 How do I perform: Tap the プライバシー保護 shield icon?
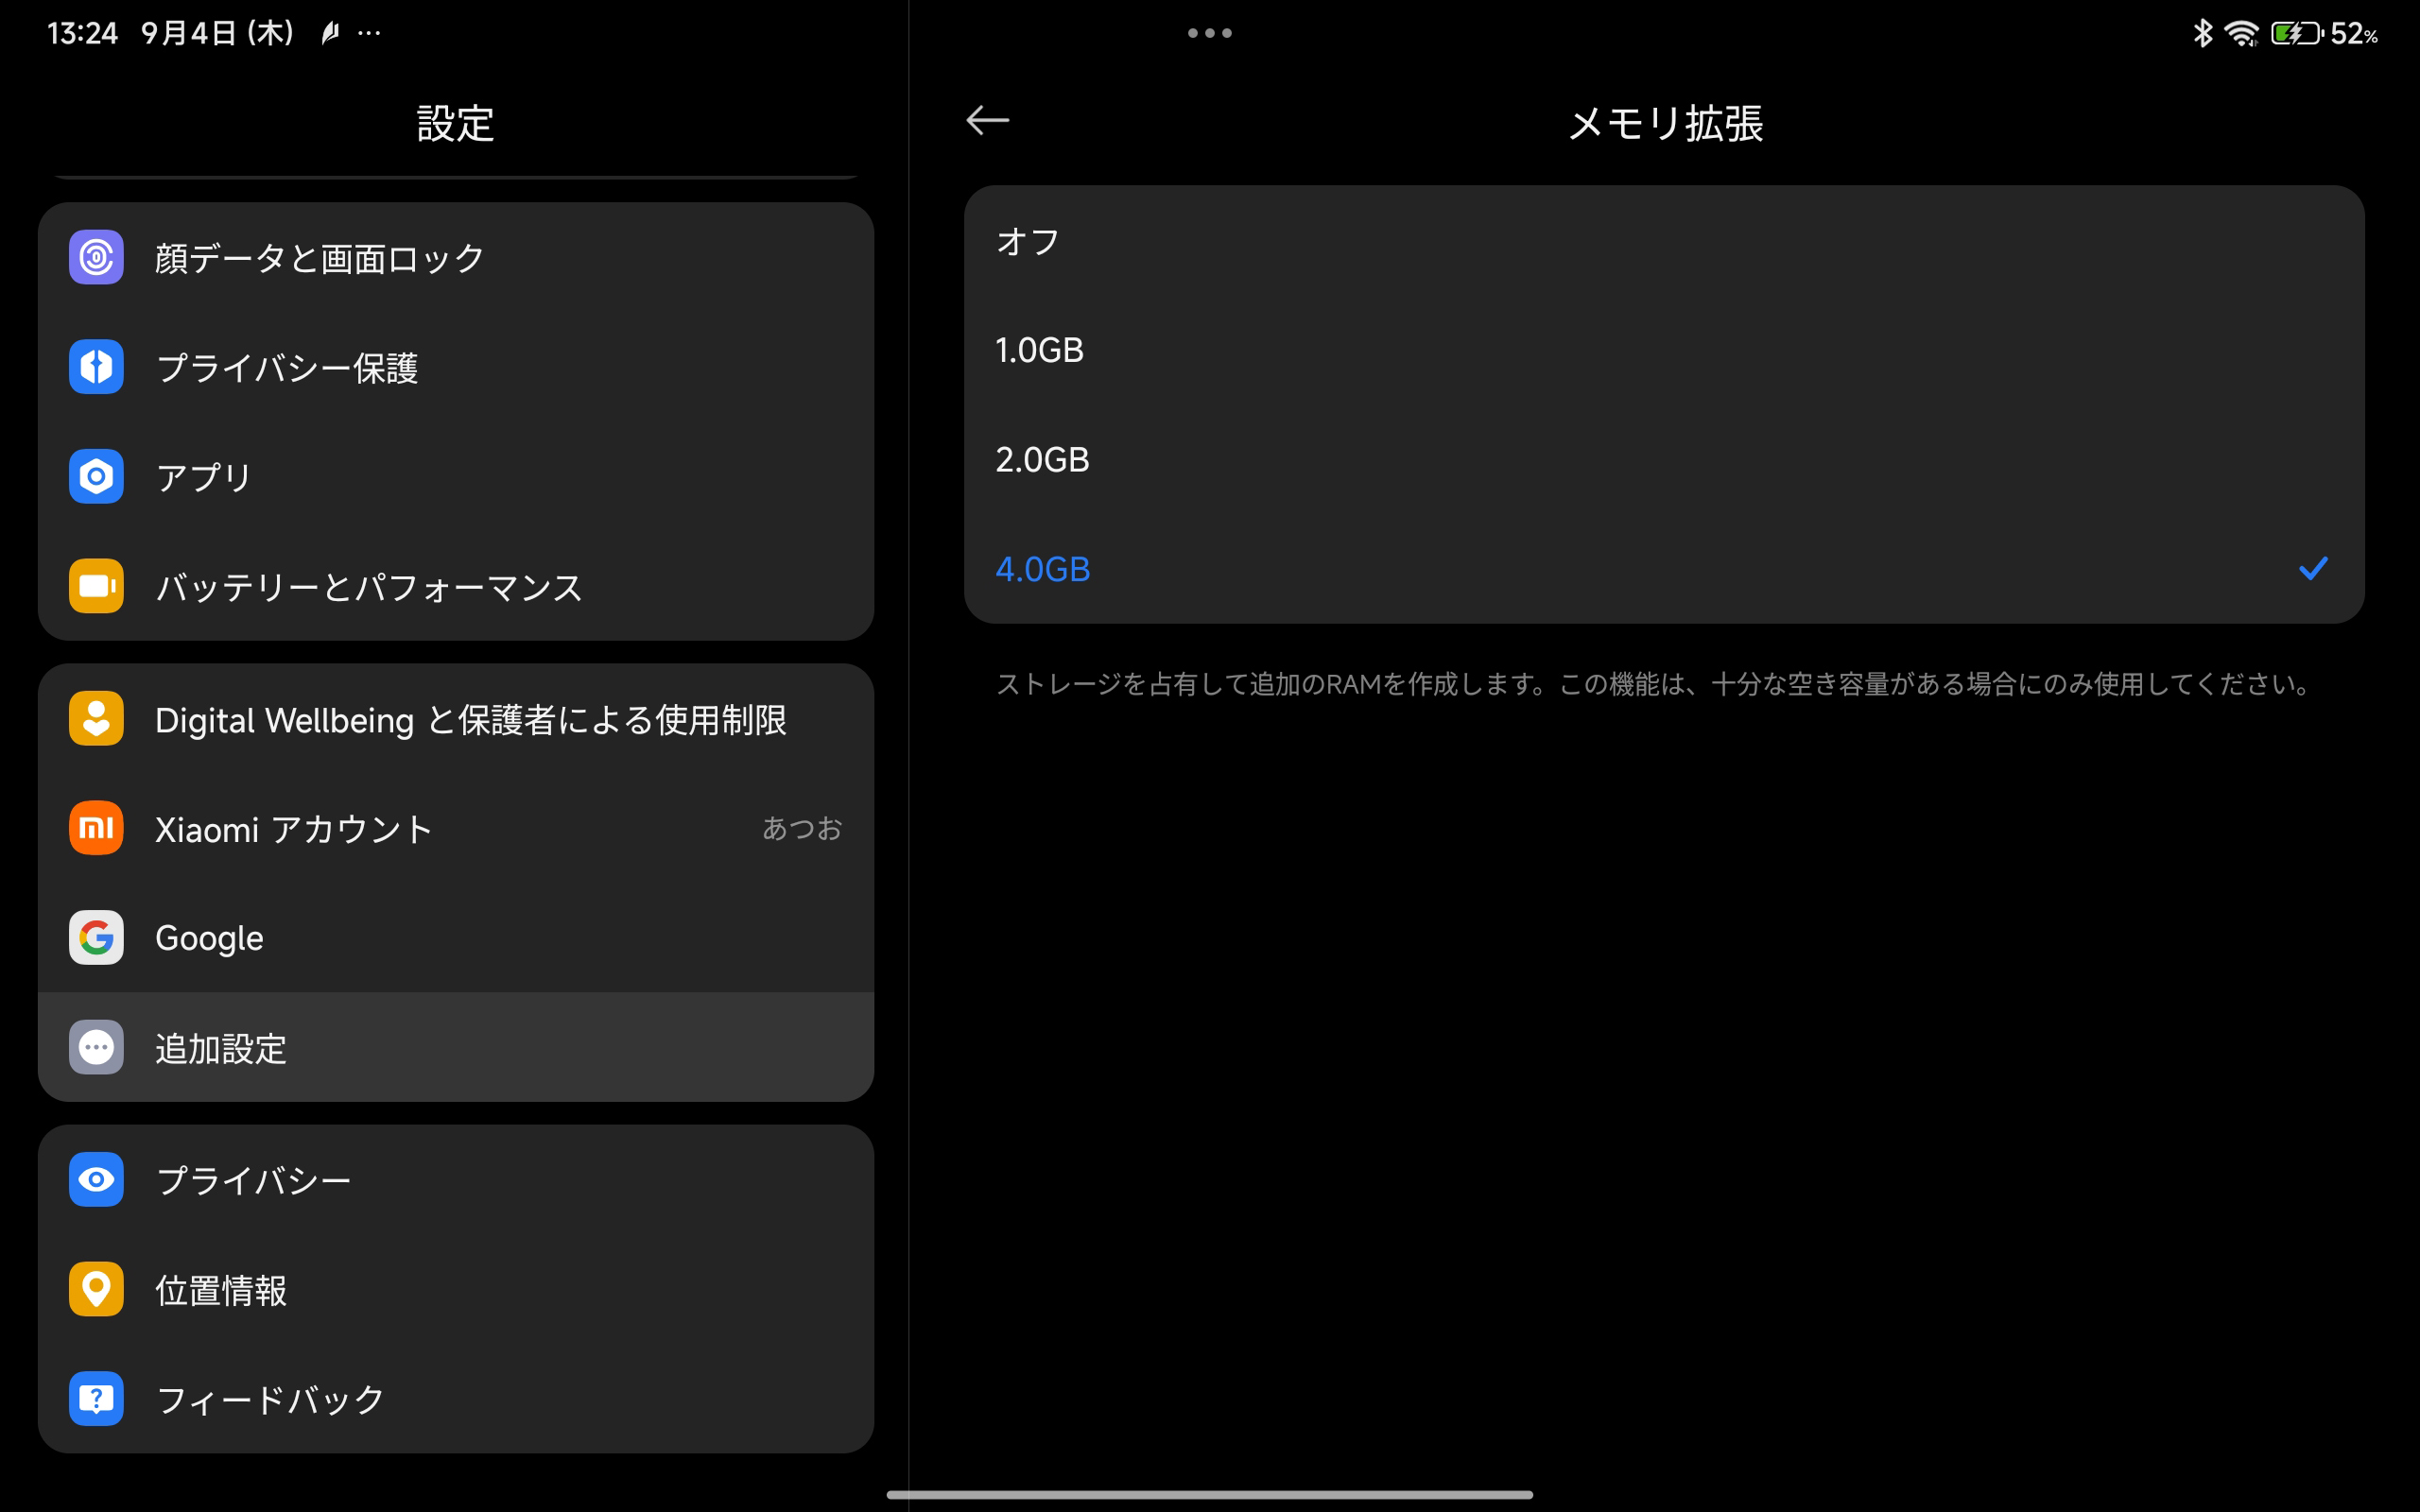(x=96, y=367)
